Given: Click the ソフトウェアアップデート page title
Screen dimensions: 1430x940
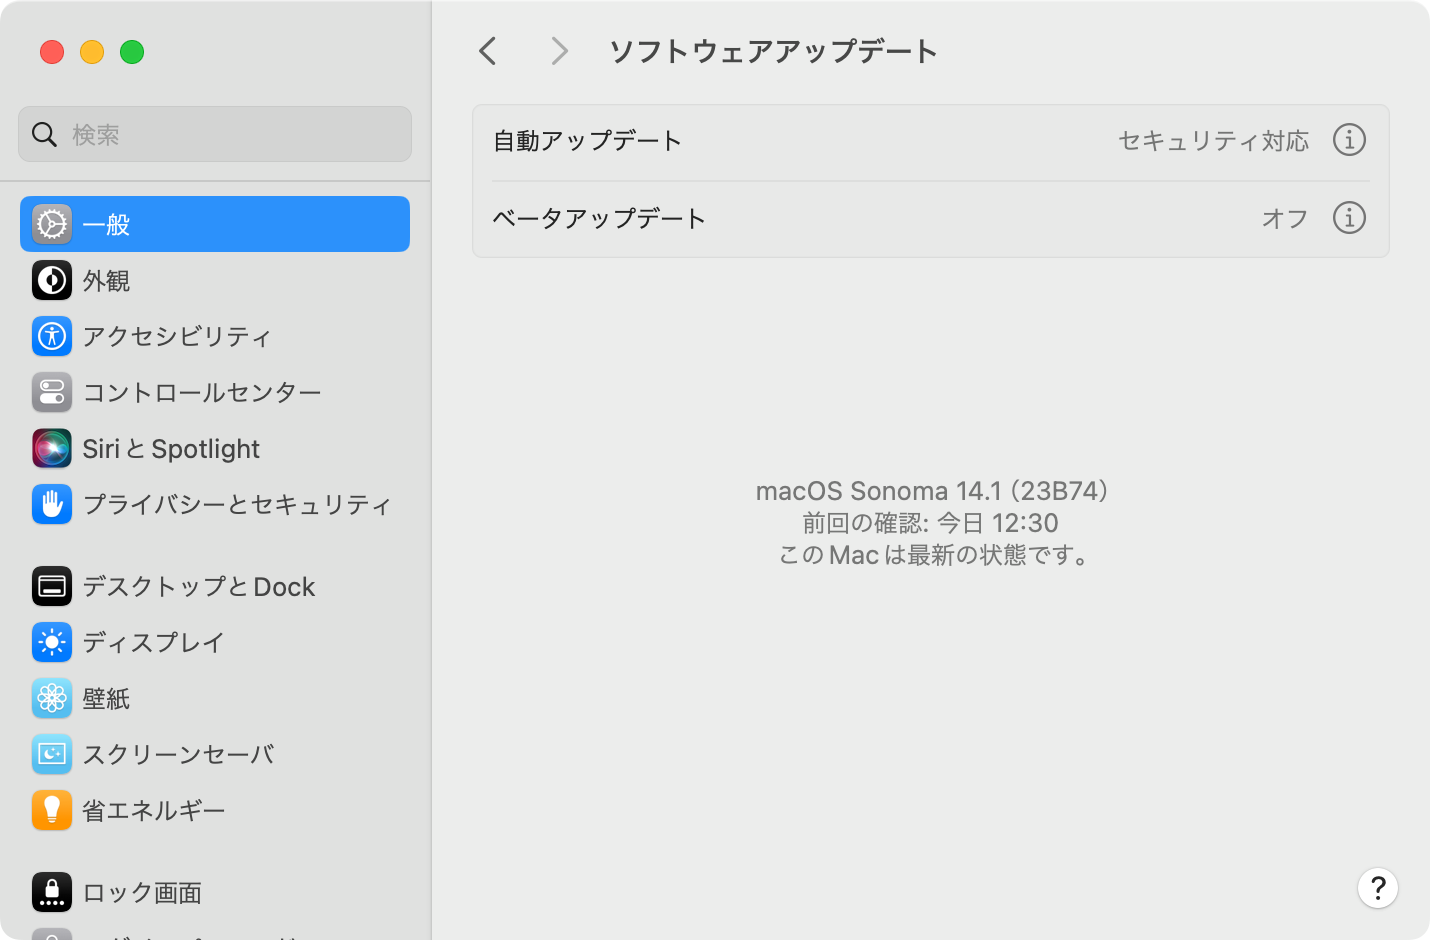Looking at the screenshot, I should pyautogui.click(x=773, y=51).
